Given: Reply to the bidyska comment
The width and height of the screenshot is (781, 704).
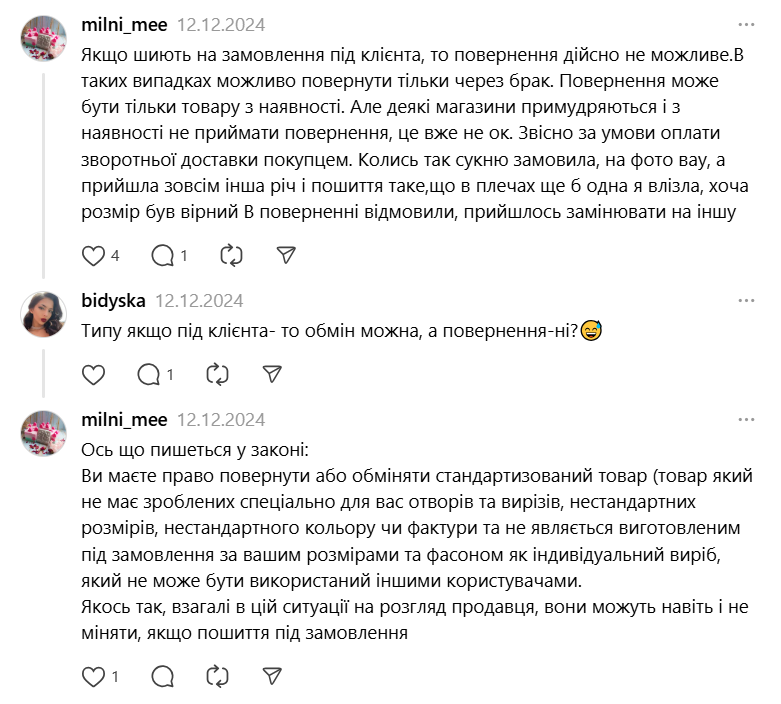Looking at the screenshot, I should [x=149, y=374].
